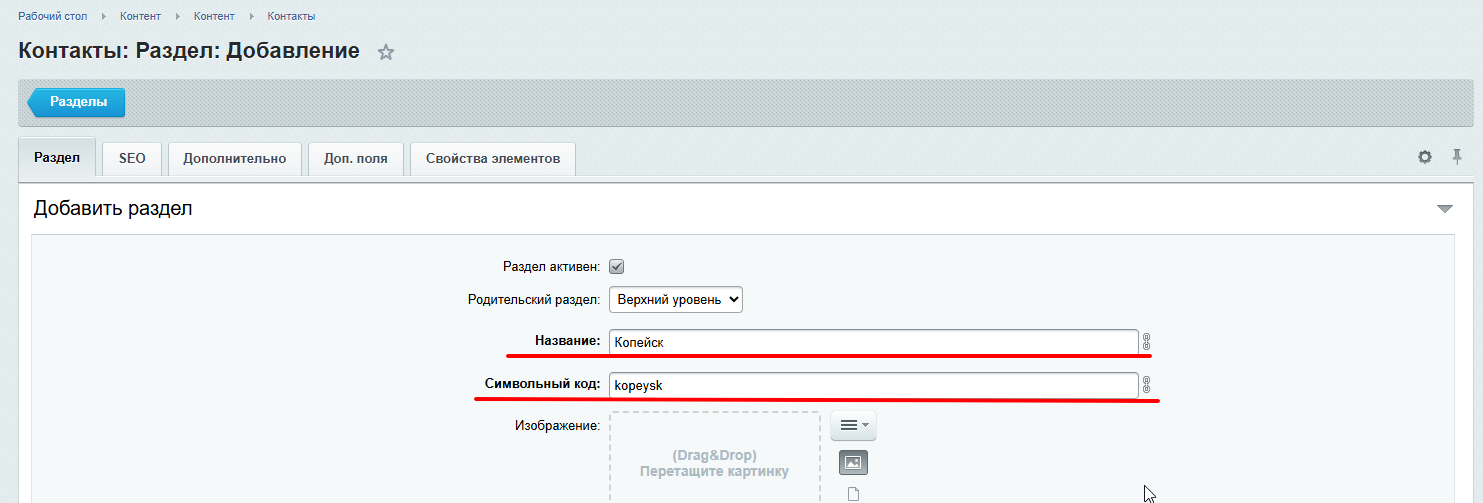Screen dimensions: 1483x503
Task: Click the file document icon near image area
Action: coord(853,493)
